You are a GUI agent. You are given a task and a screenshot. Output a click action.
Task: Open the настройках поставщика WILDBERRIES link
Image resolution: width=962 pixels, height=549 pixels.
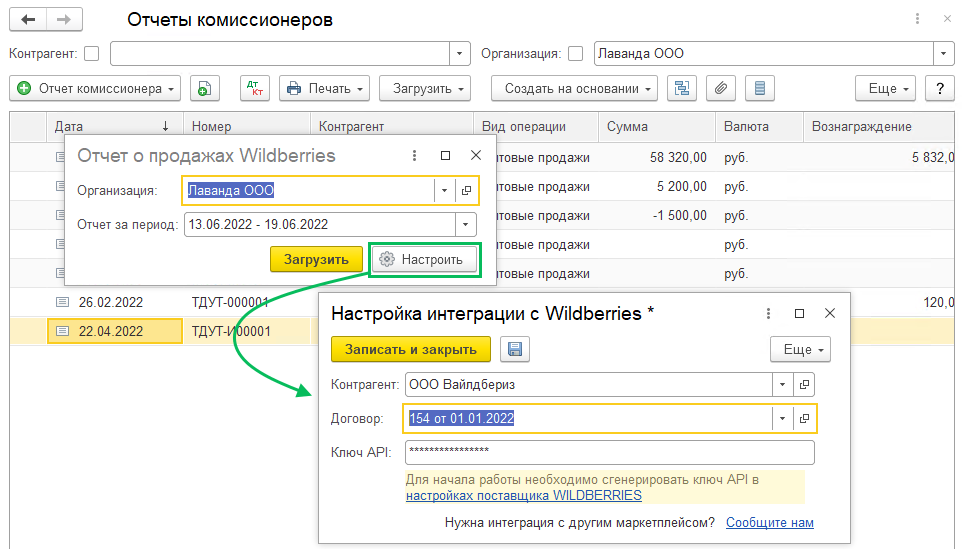pos(524,496)
